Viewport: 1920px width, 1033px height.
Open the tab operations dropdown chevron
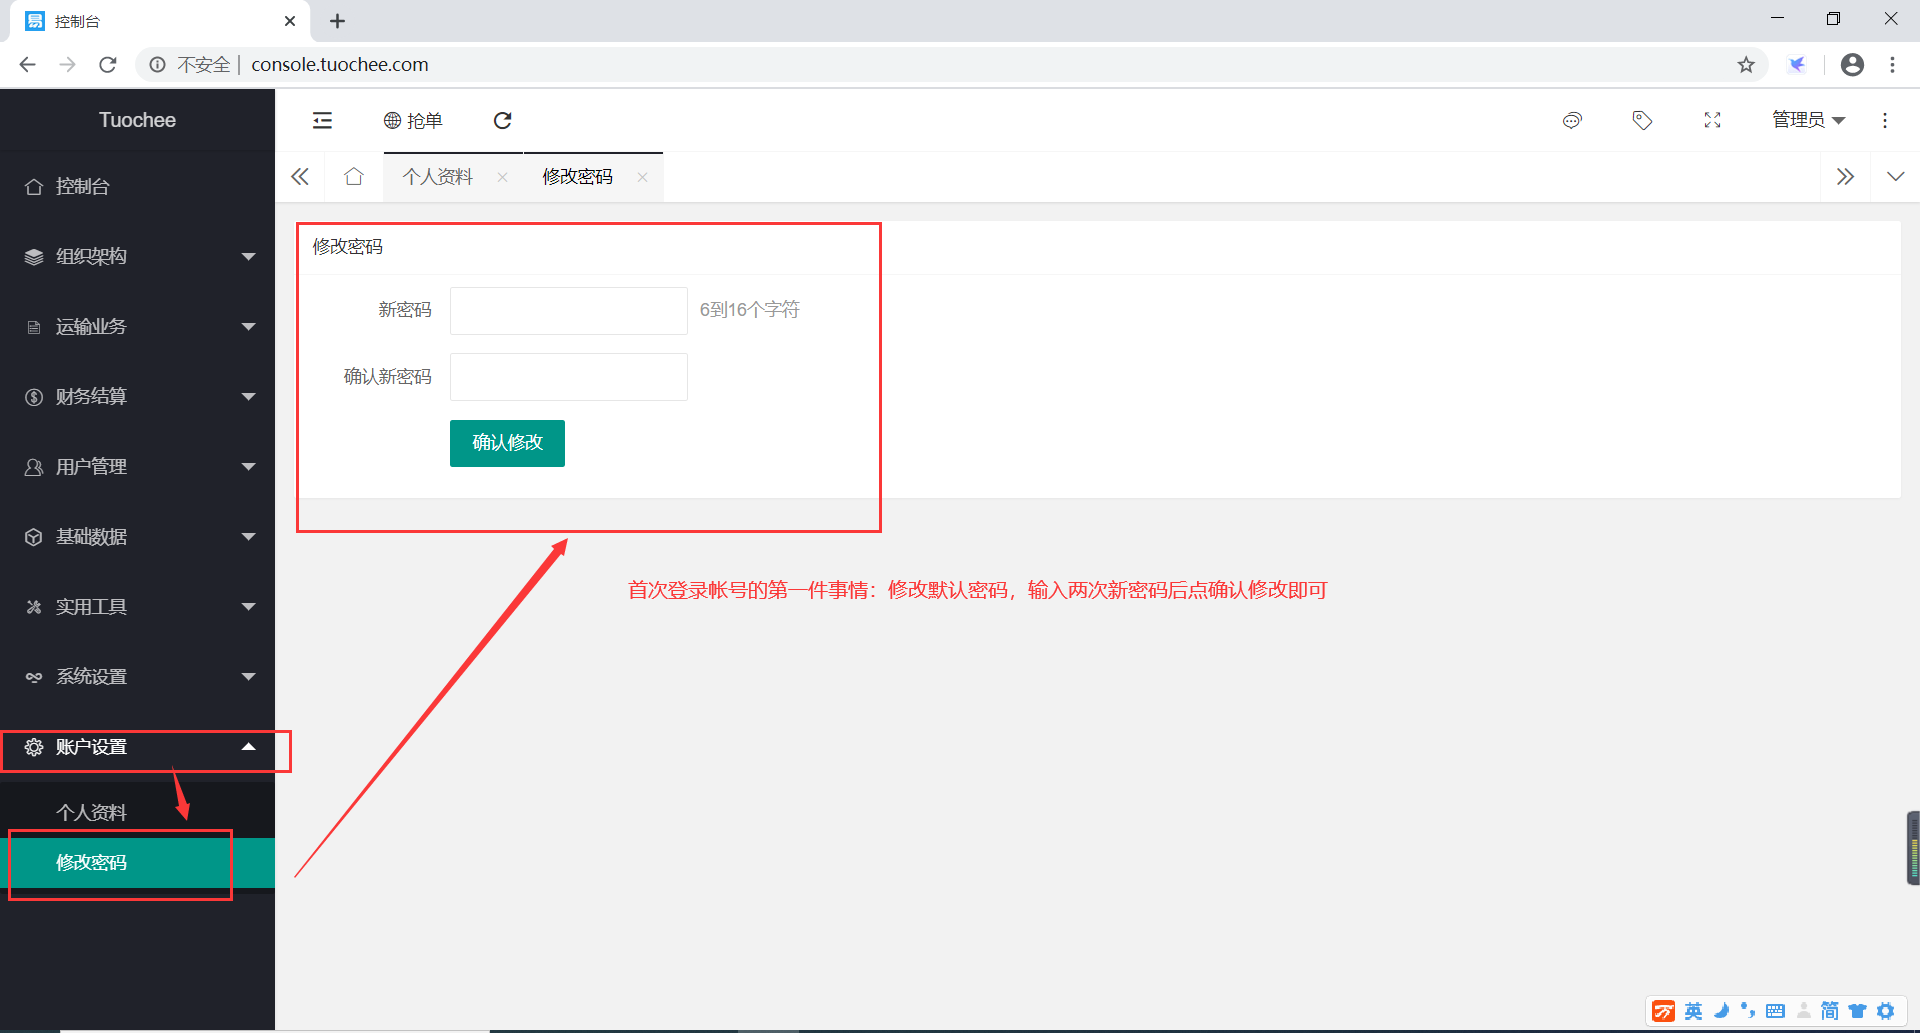[x=1895, y=177]
